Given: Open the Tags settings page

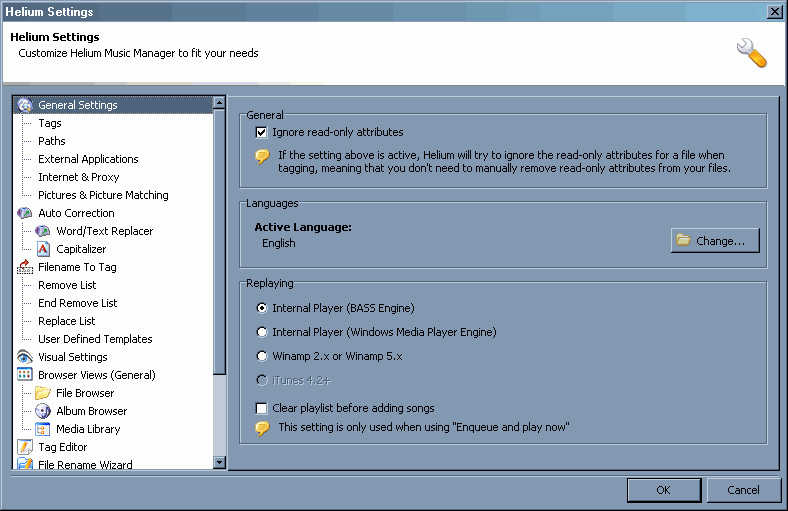Looking at the screenshot, I should (50, 123).
